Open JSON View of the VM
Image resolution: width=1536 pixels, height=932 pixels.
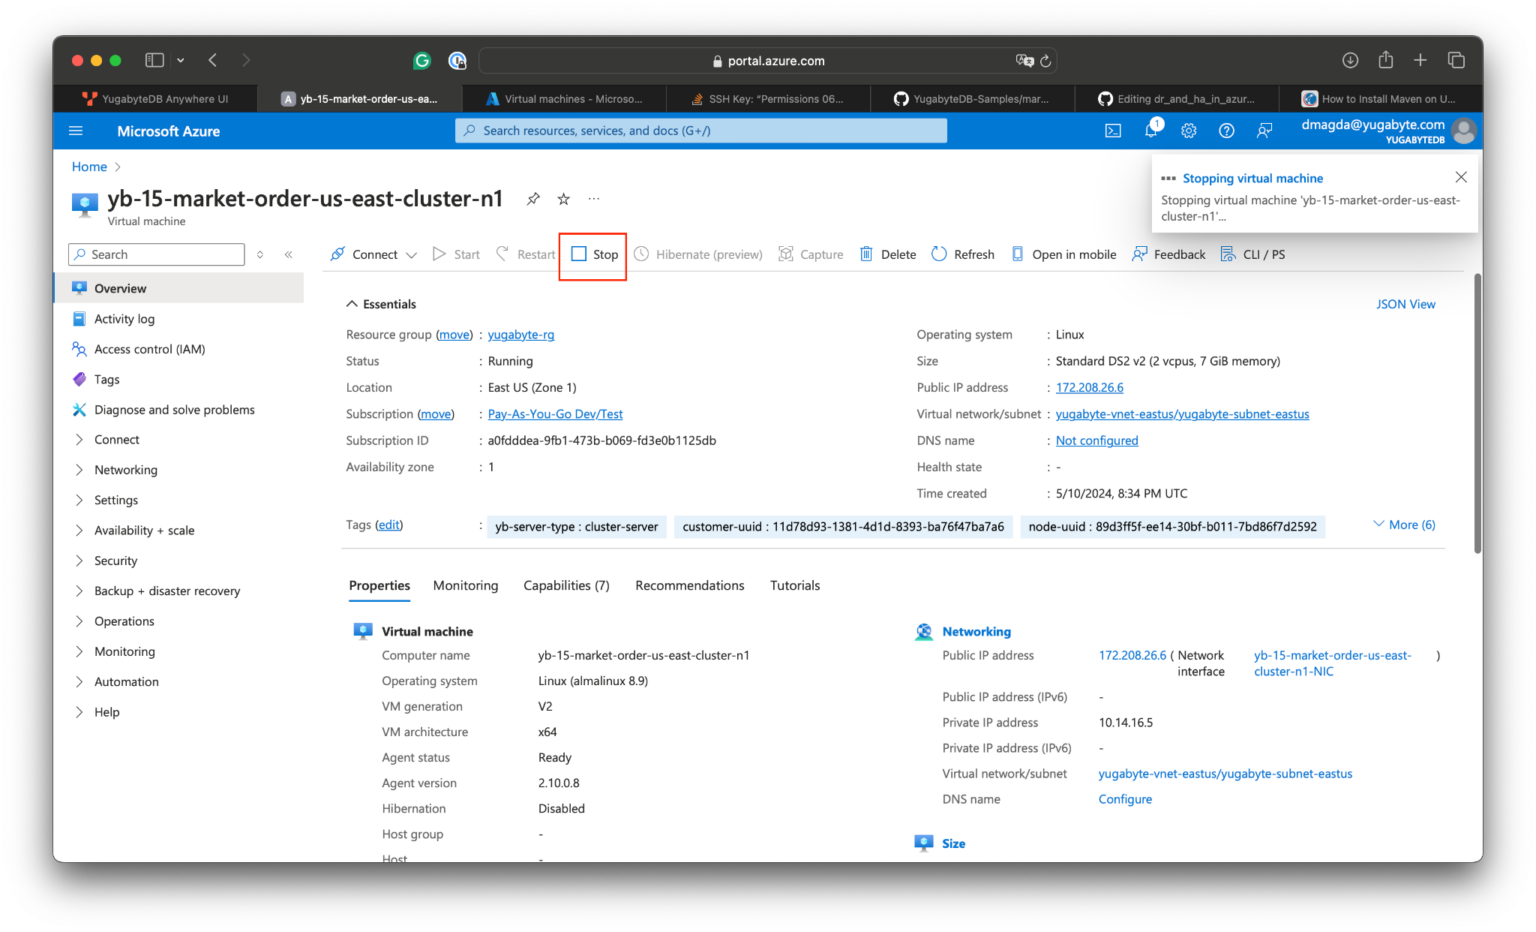tap(1406, 303)
